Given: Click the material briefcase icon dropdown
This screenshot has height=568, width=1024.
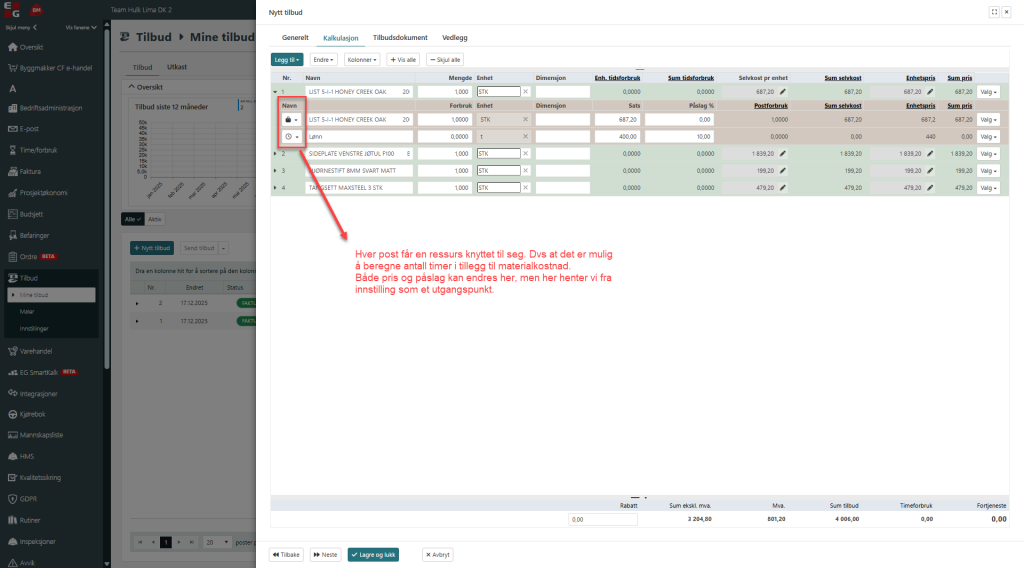Looking at the screenshot, I should point(291,120).
